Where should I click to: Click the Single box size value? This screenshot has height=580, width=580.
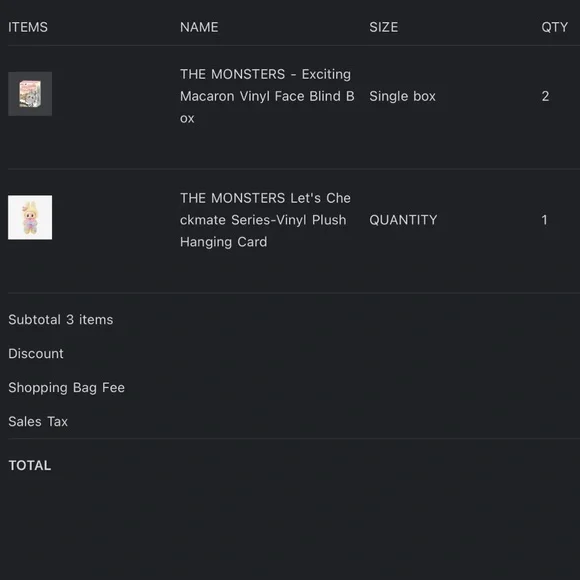pyautogui.click(x=402, y=96)
